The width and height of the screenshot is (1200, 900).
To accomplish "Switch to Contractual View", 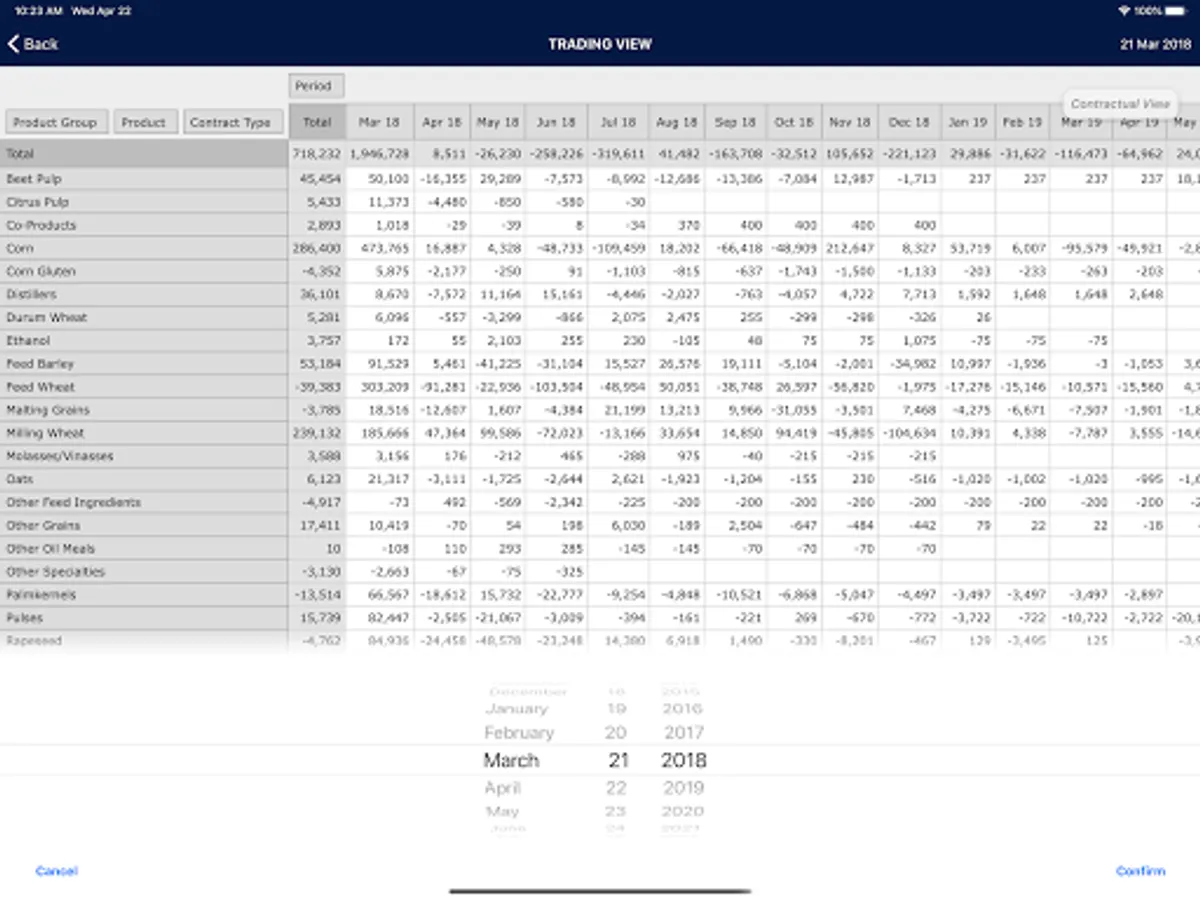I will coord(1119,104).
